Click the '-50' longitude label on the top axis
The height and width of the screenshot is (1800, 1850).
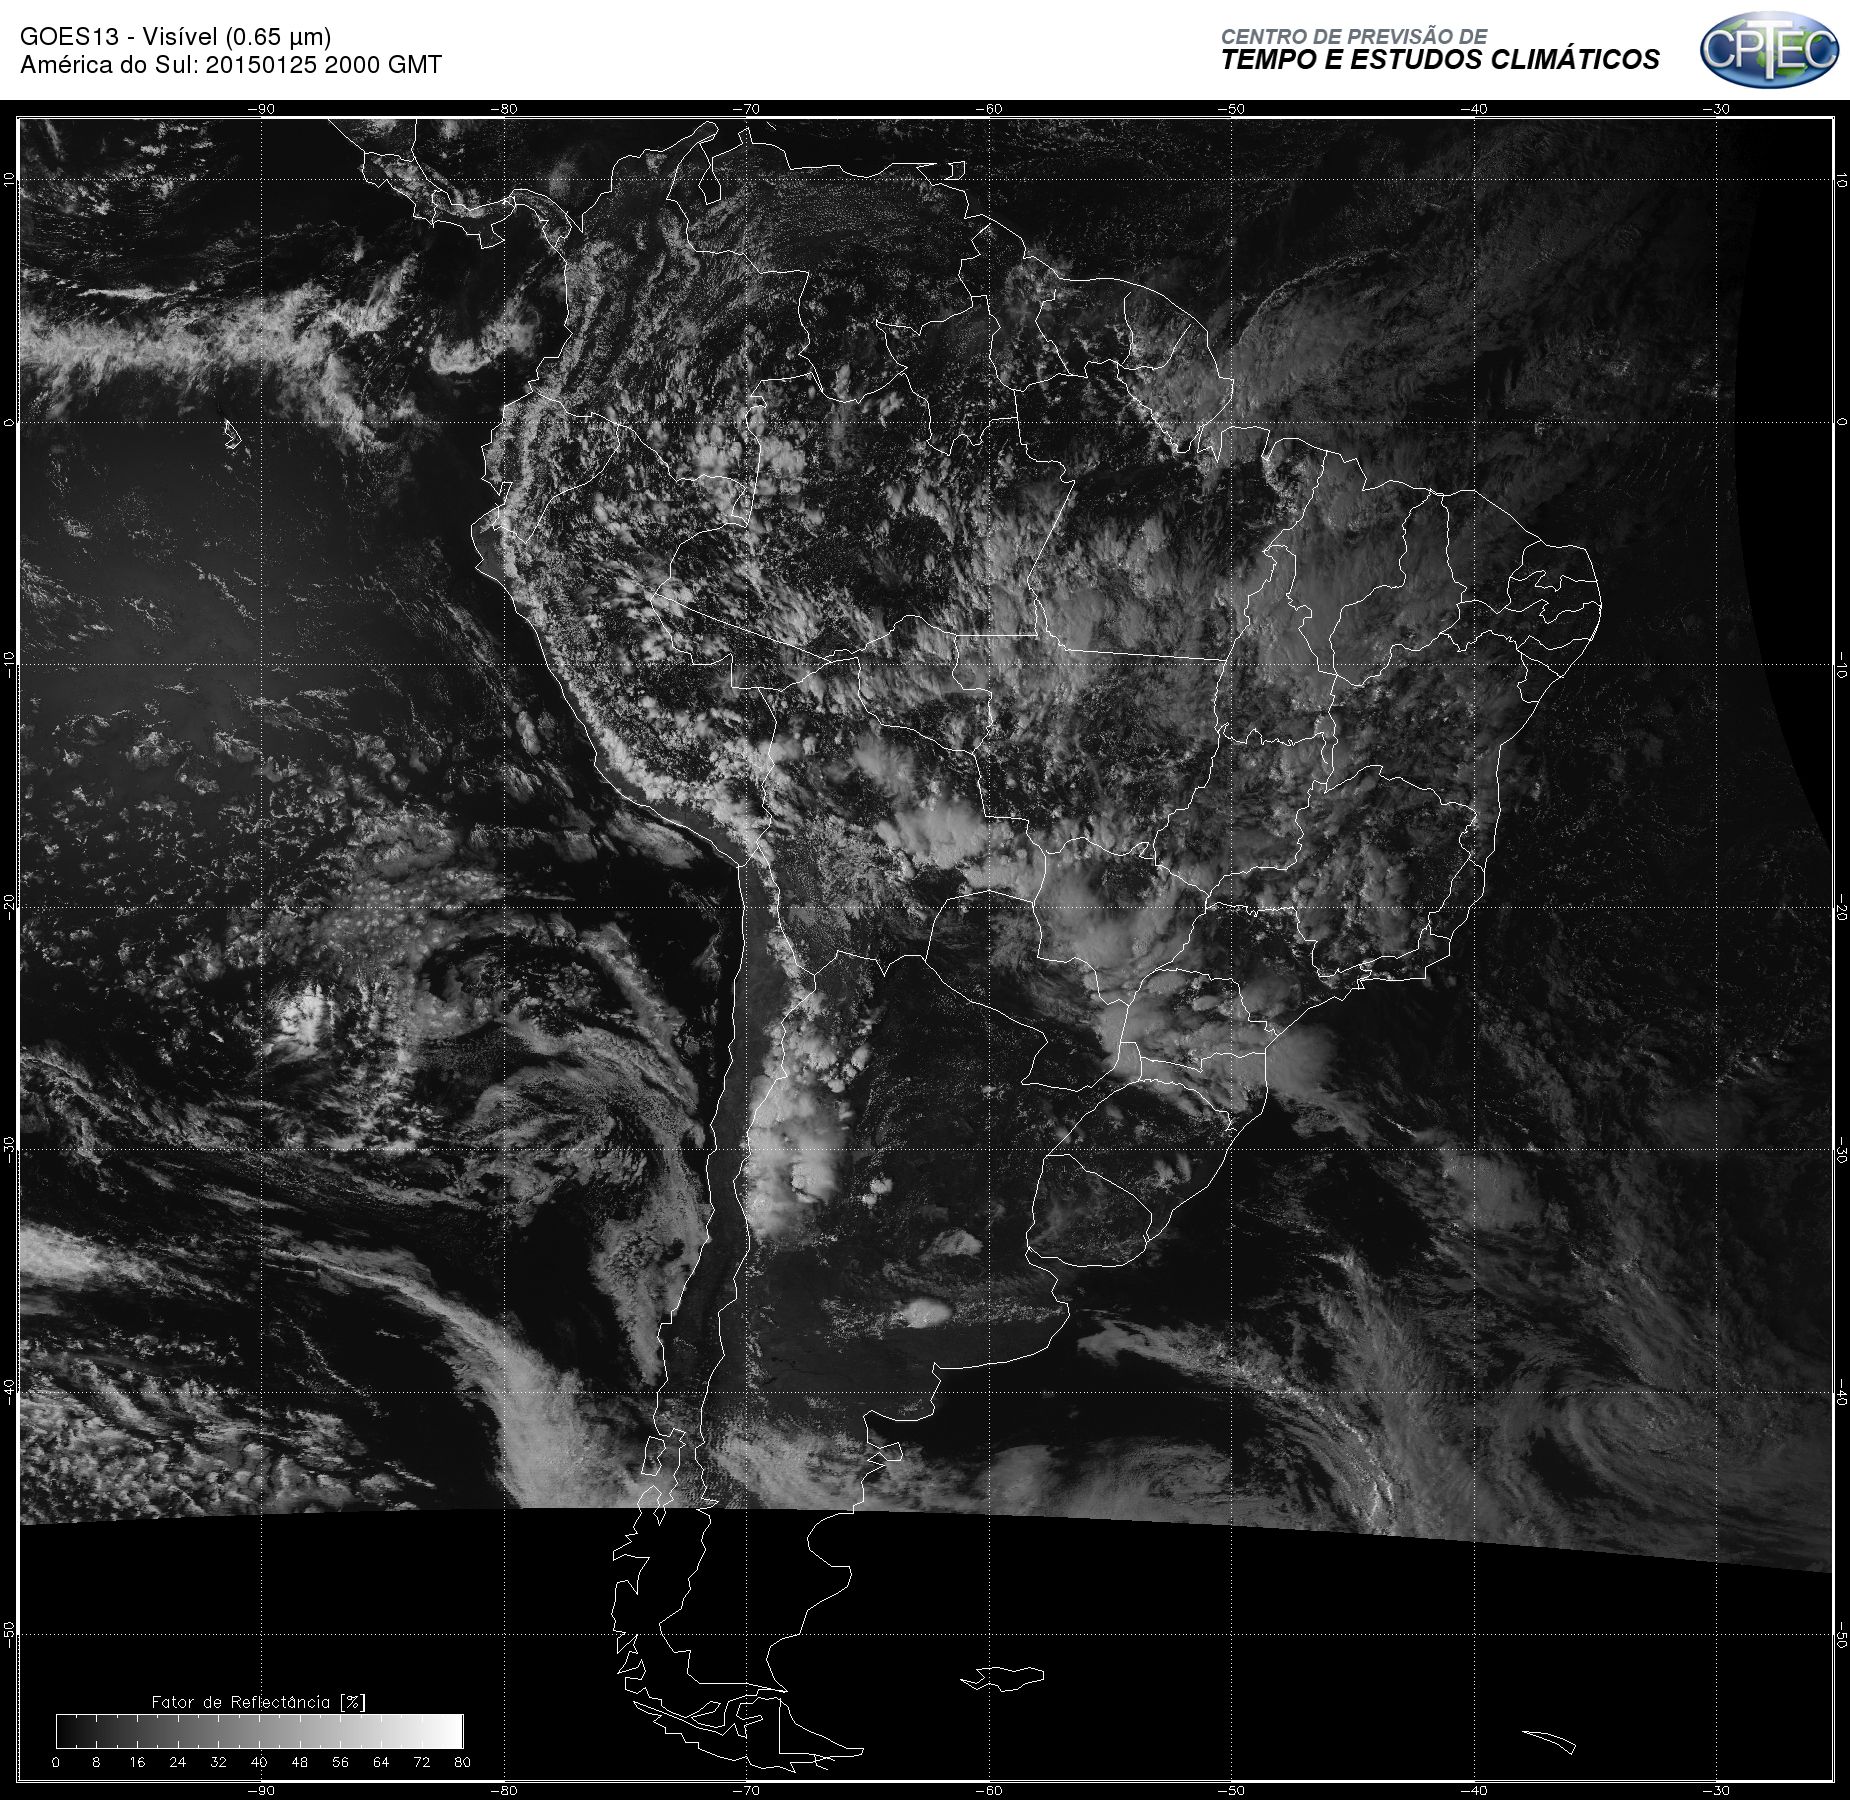pos(1231,109)
